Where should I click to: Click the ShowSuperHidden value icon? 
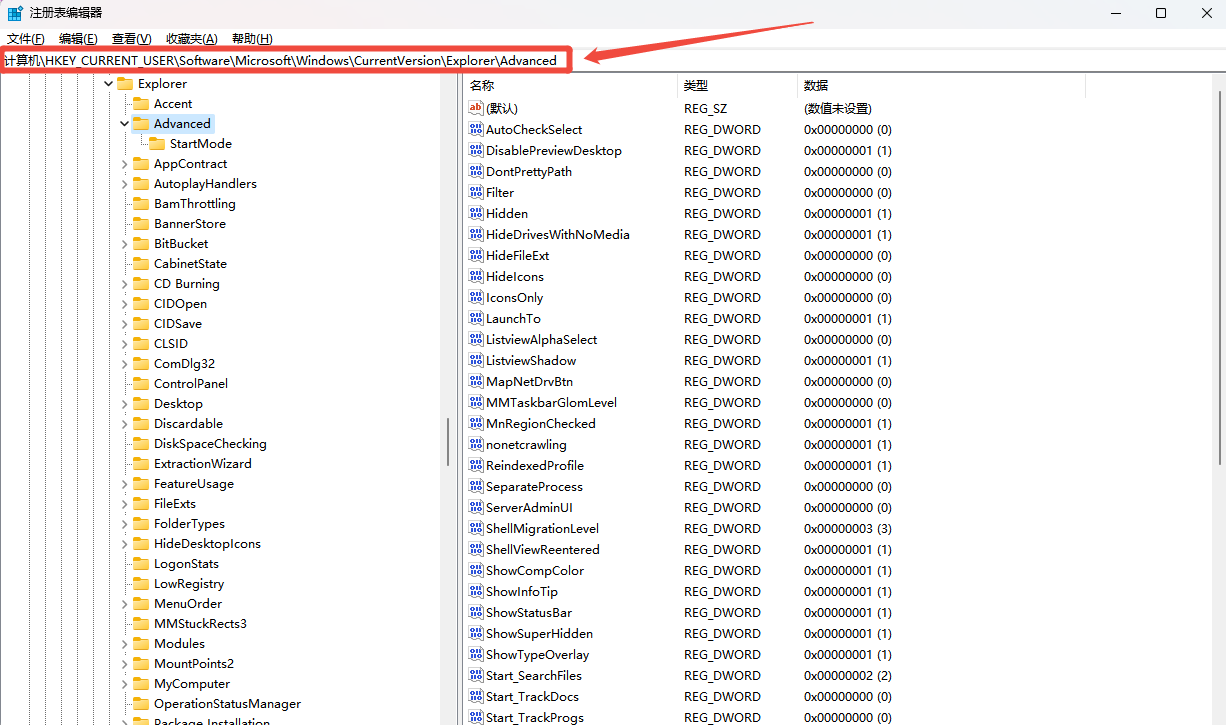(476, 633)
